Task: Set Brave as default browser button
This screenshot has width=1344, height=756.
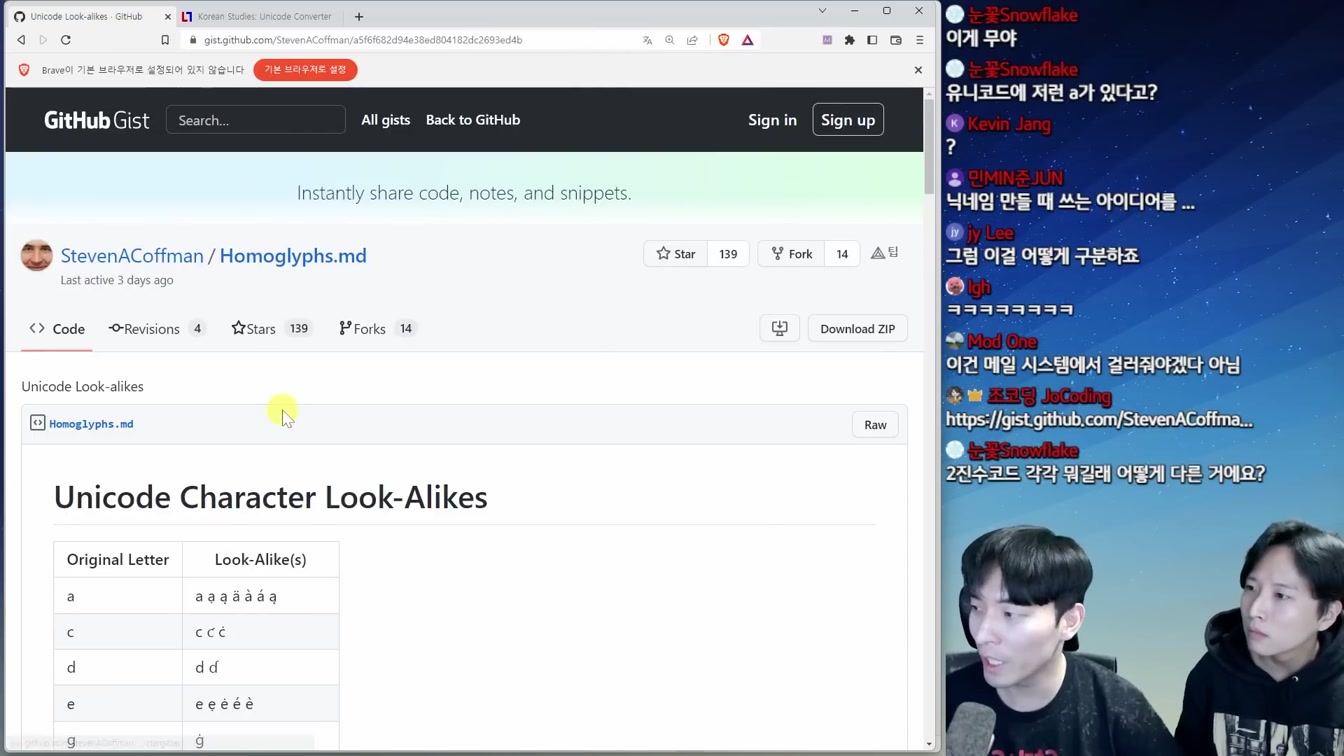Action: coord(305,70)
